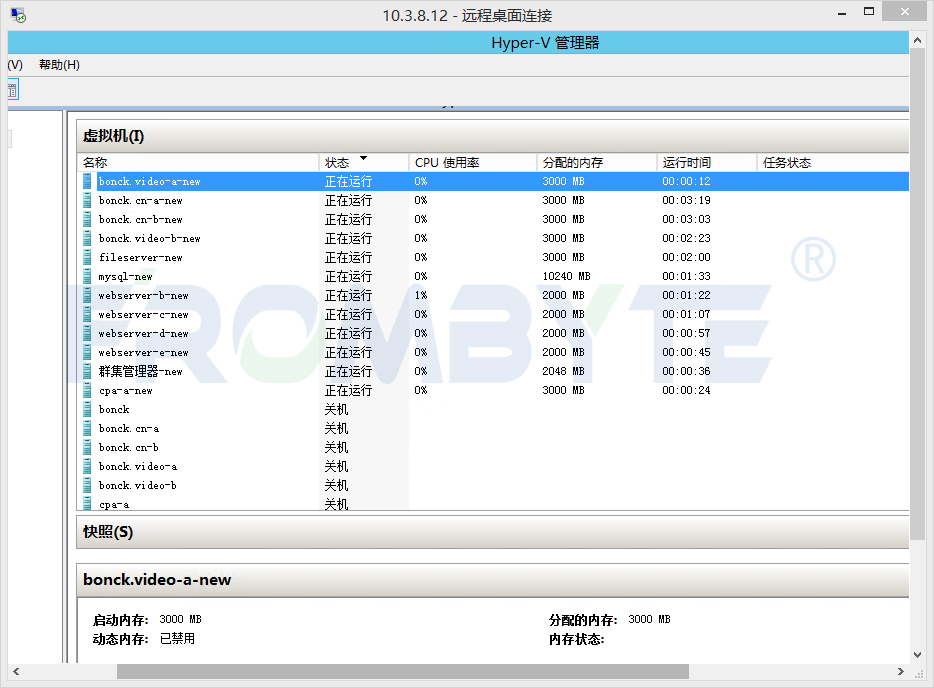
Task: Click the CPU 使用率 column header
Action: (448, 162)
